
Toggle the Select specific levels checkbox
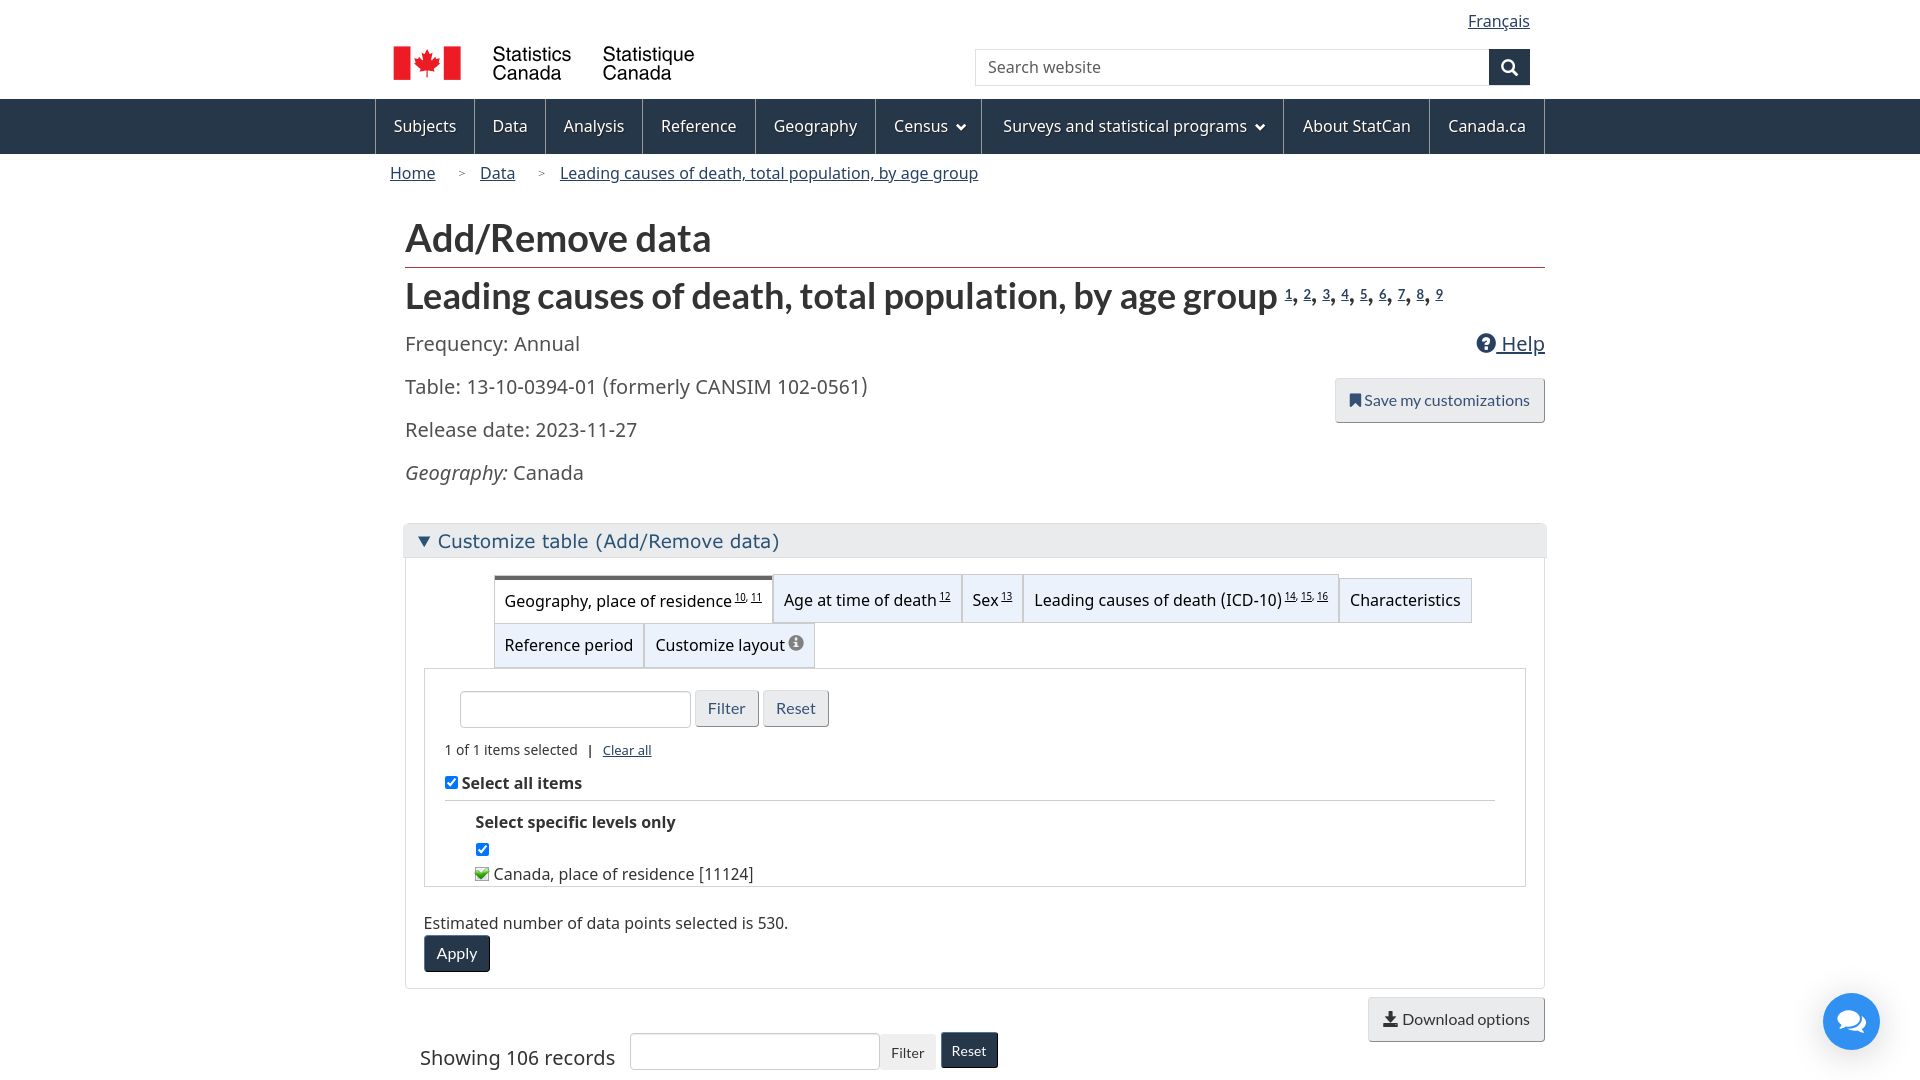(482, 849)
